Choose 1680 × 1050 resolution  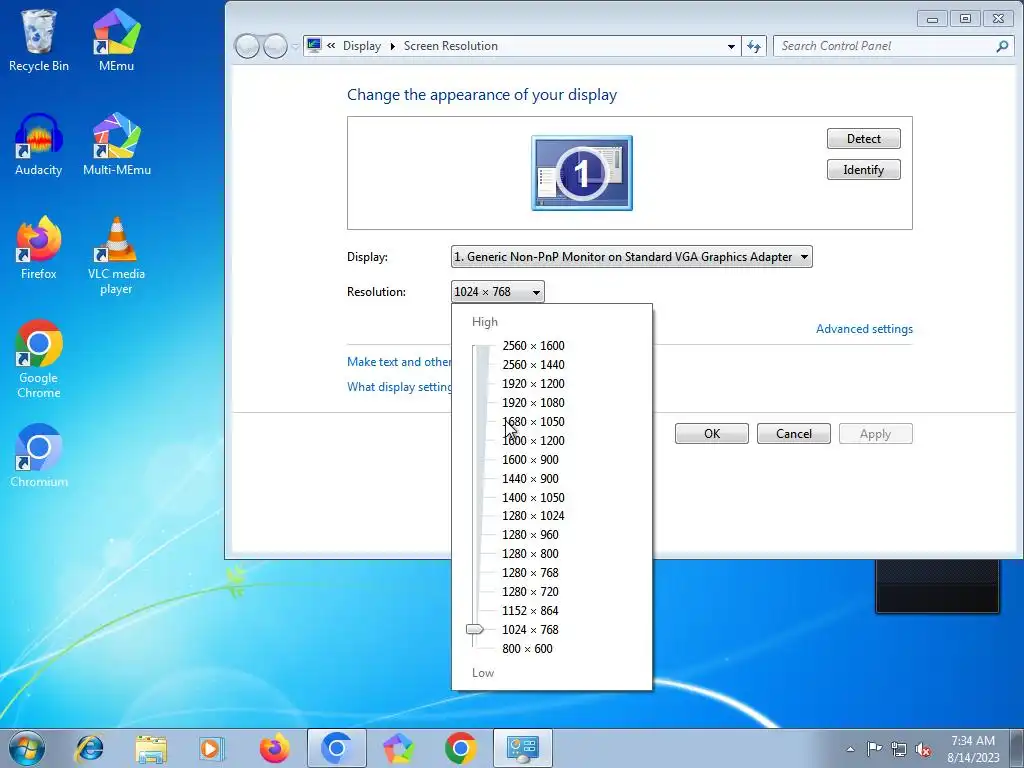point(533,421)
